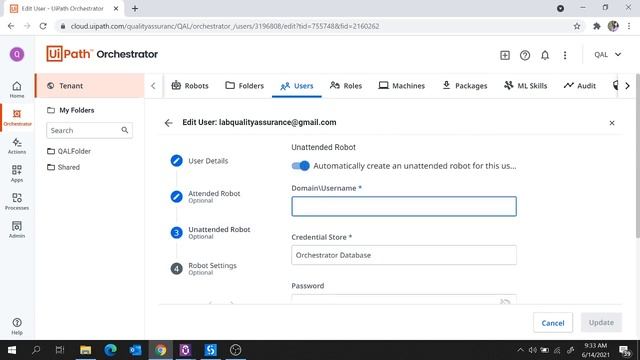Image resolution: width=640 pixels, height=360 pixels.
Task: Open the Credential Store dropdown
Action: 404,255
